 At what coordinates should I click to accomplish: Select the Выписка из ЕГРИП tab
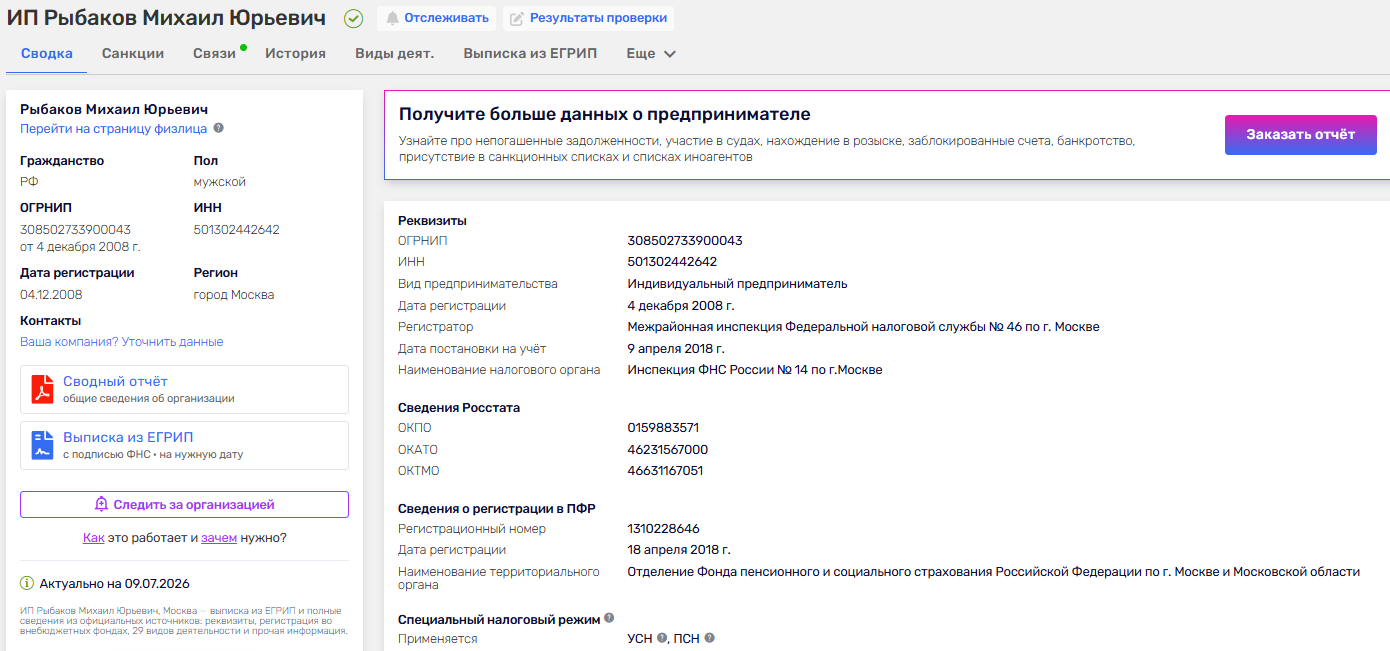click(x=530, y=53)
